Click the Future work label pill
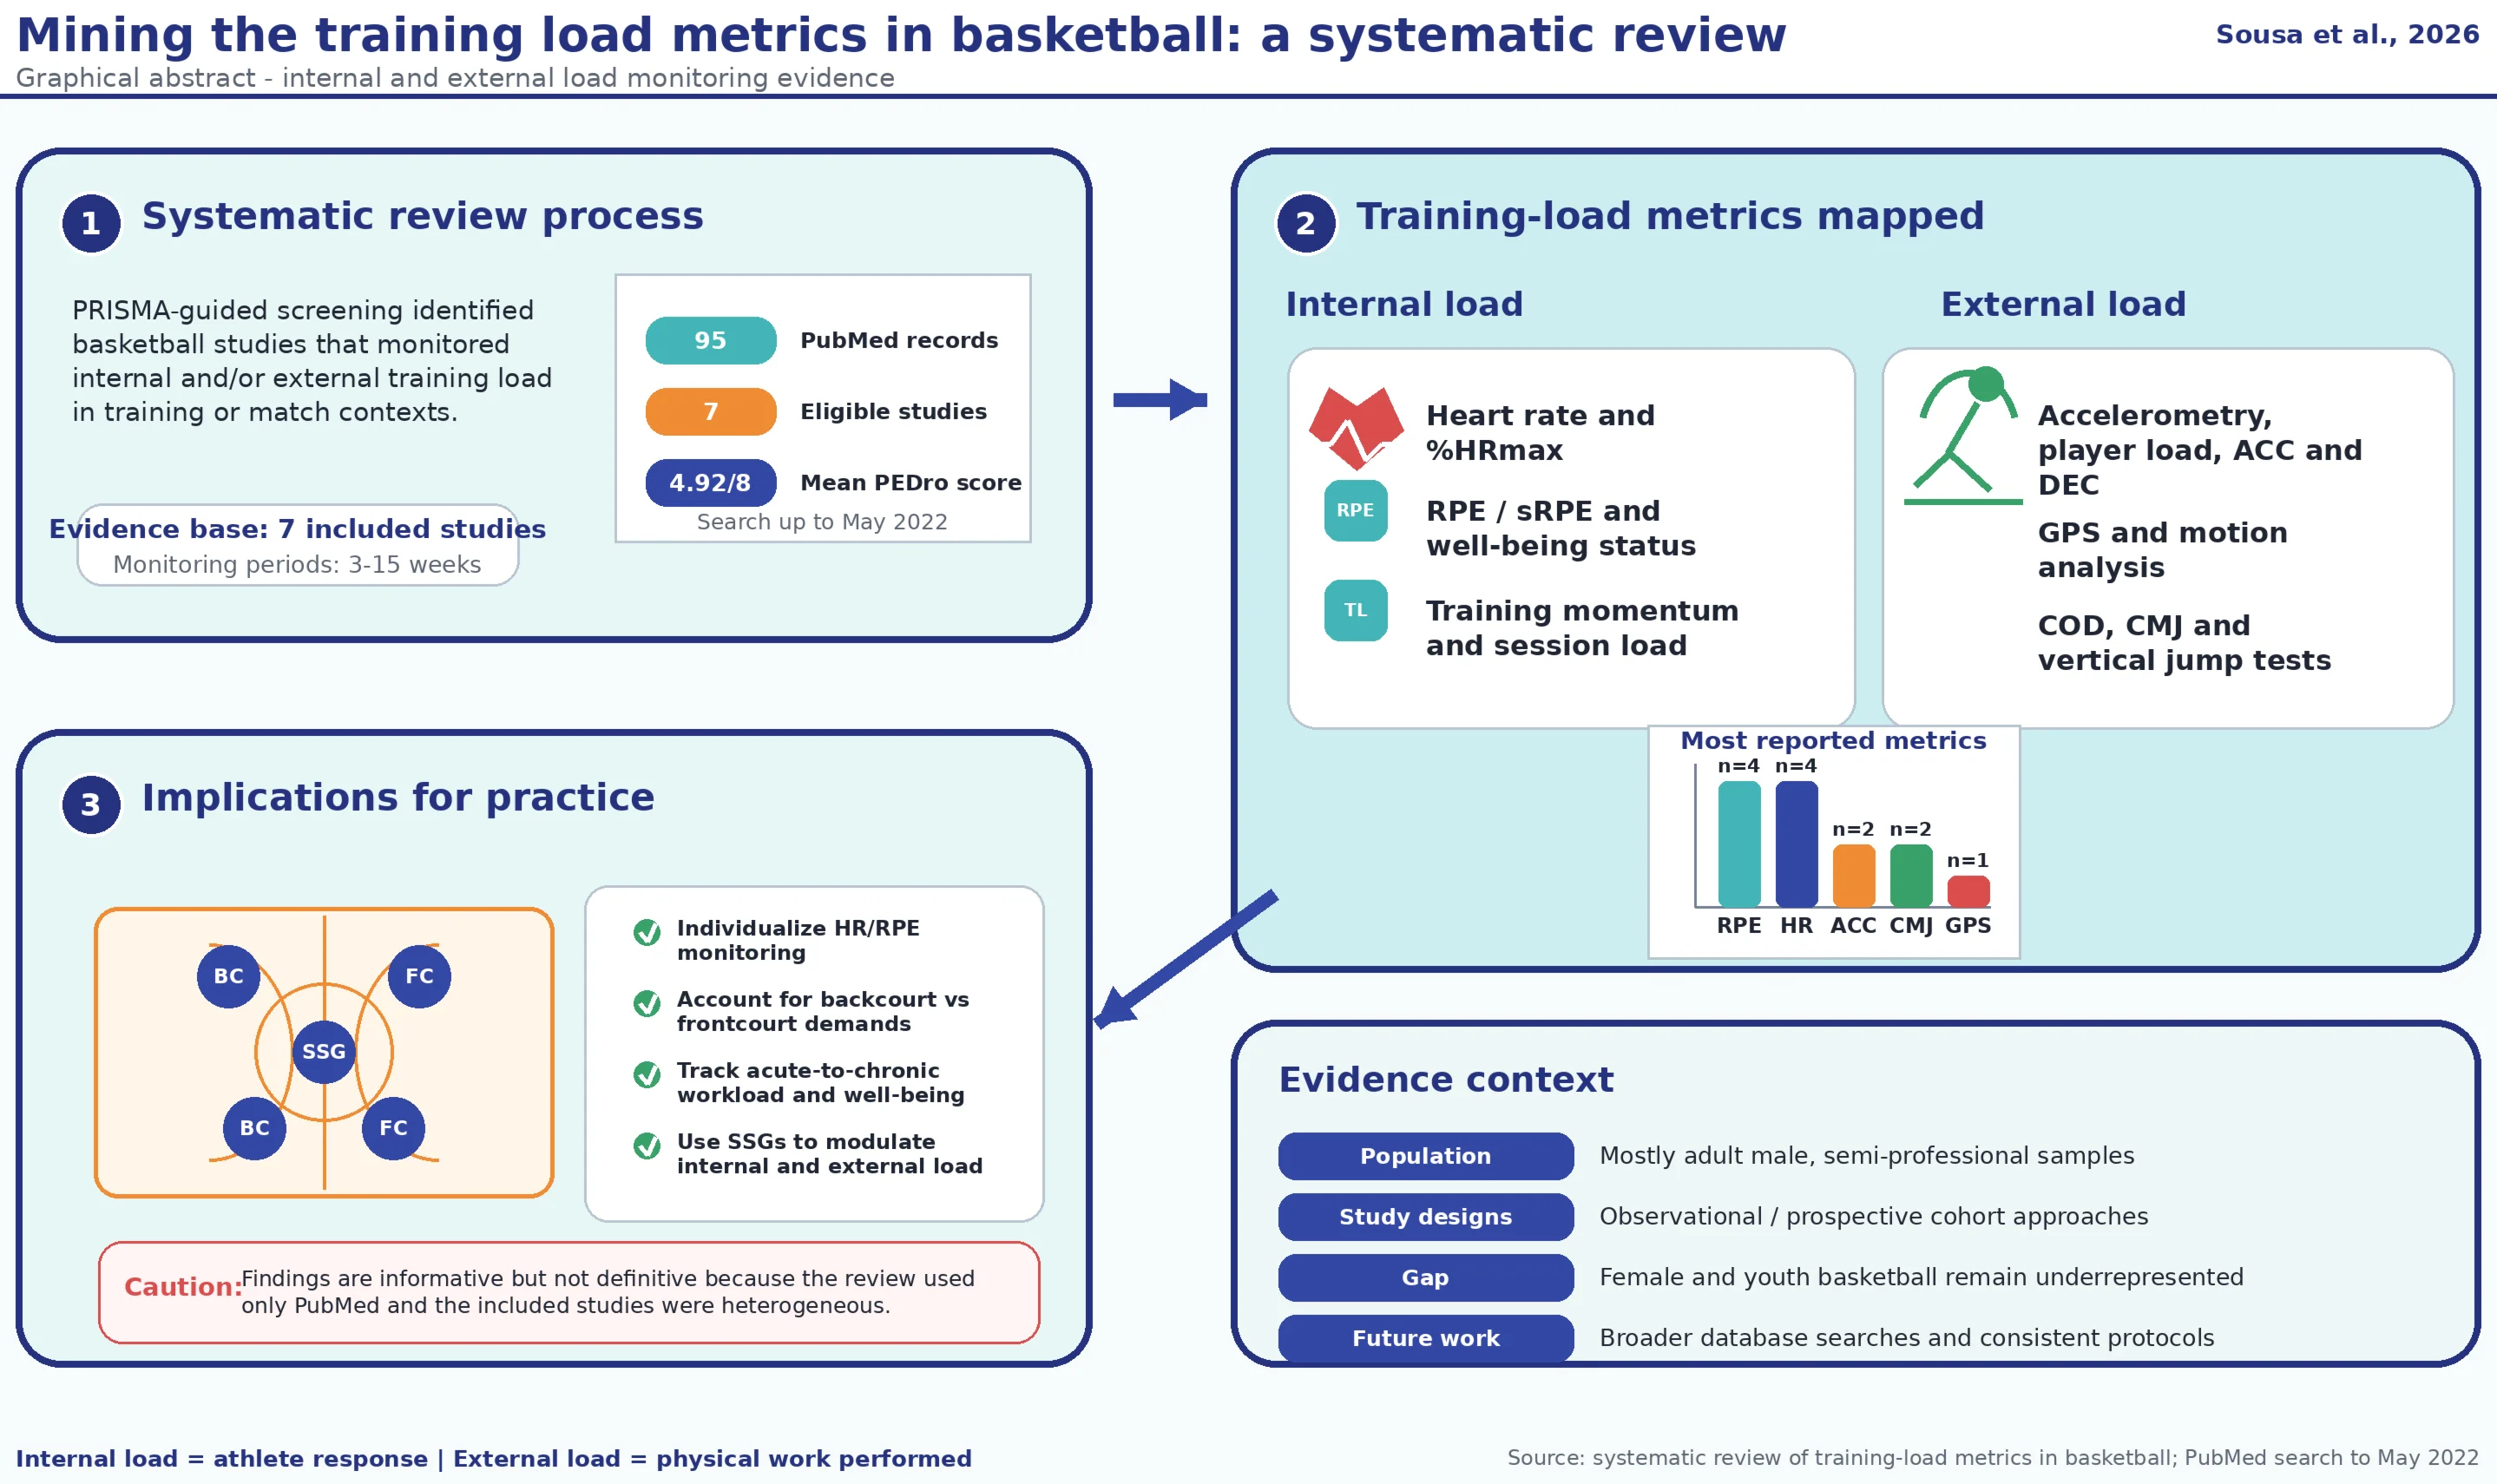Screen dimensions: 2497x1484 pyautogui.click(x=1425, y=1338)
